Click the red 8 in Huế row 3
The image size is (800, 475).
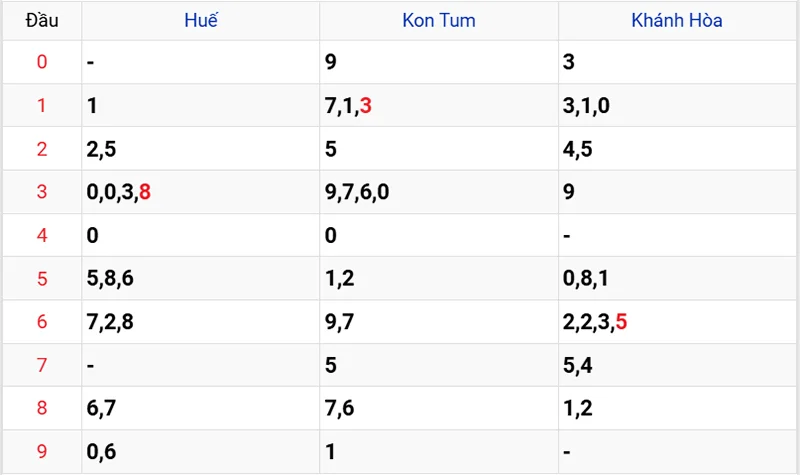tap(146, 192)
